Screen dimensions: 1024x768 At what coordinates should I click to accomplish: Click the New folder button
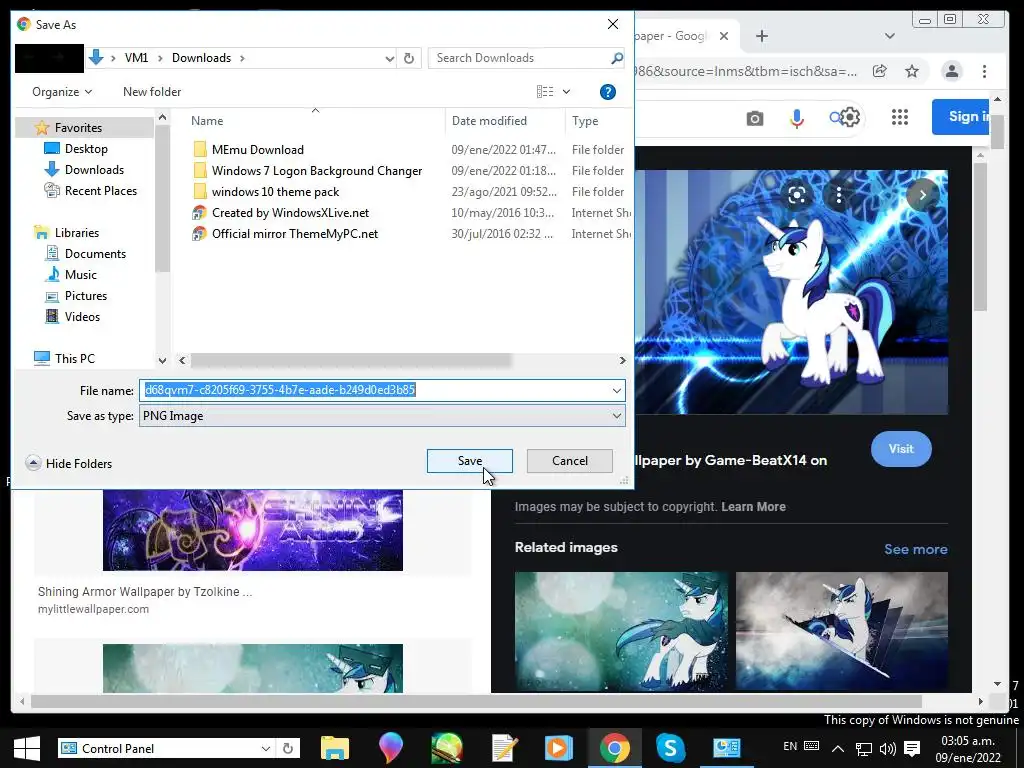tap(152, 92)
